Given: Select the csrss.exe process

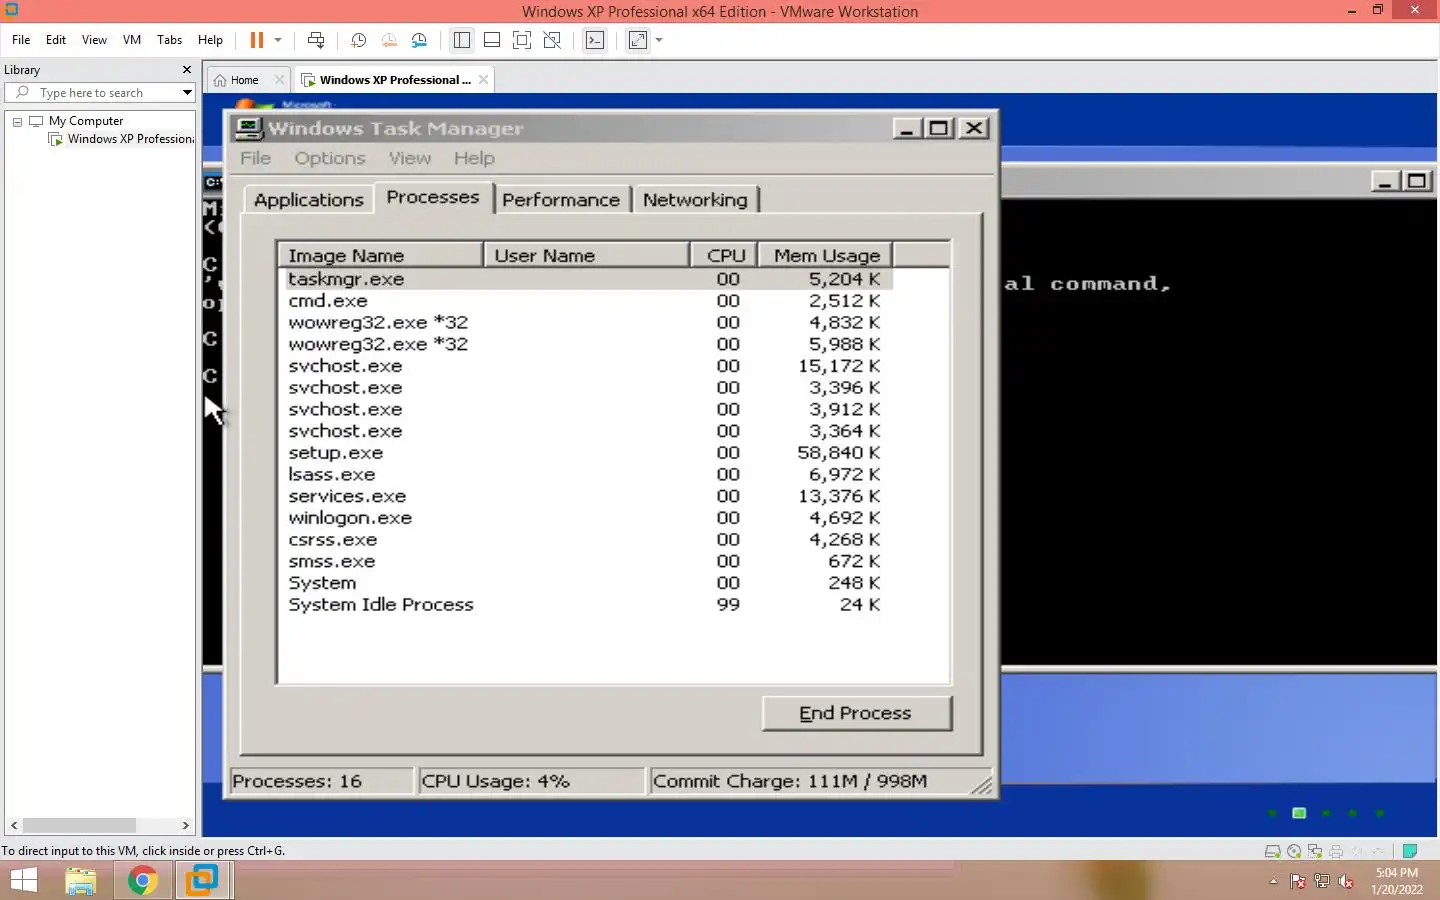Looking at the screenshot, I should [585, 540].
